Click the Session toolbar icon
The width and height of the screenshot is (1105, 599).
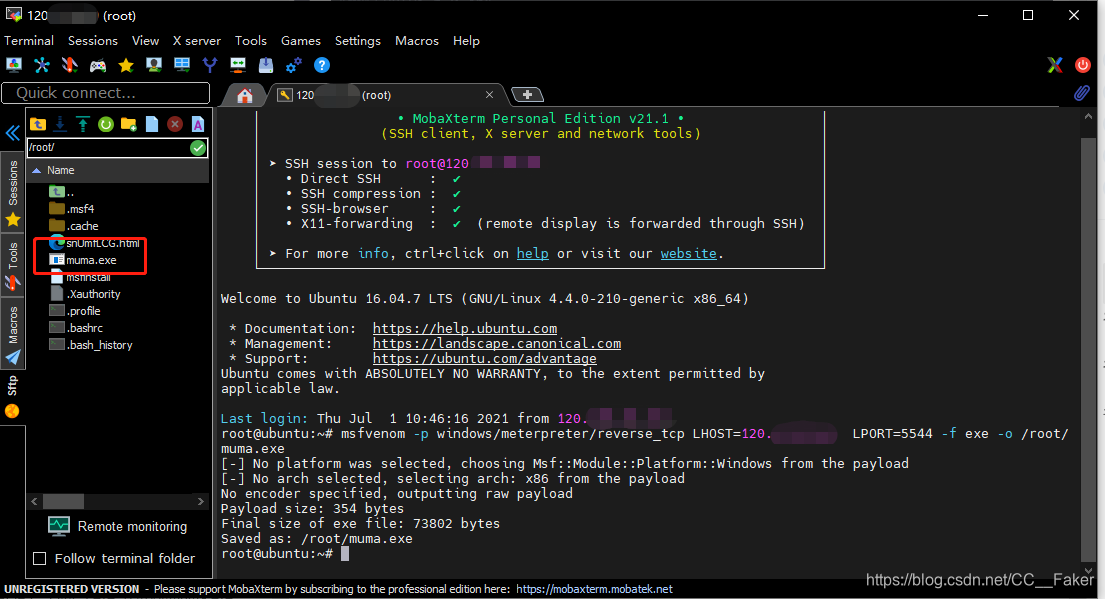[13, 66]
